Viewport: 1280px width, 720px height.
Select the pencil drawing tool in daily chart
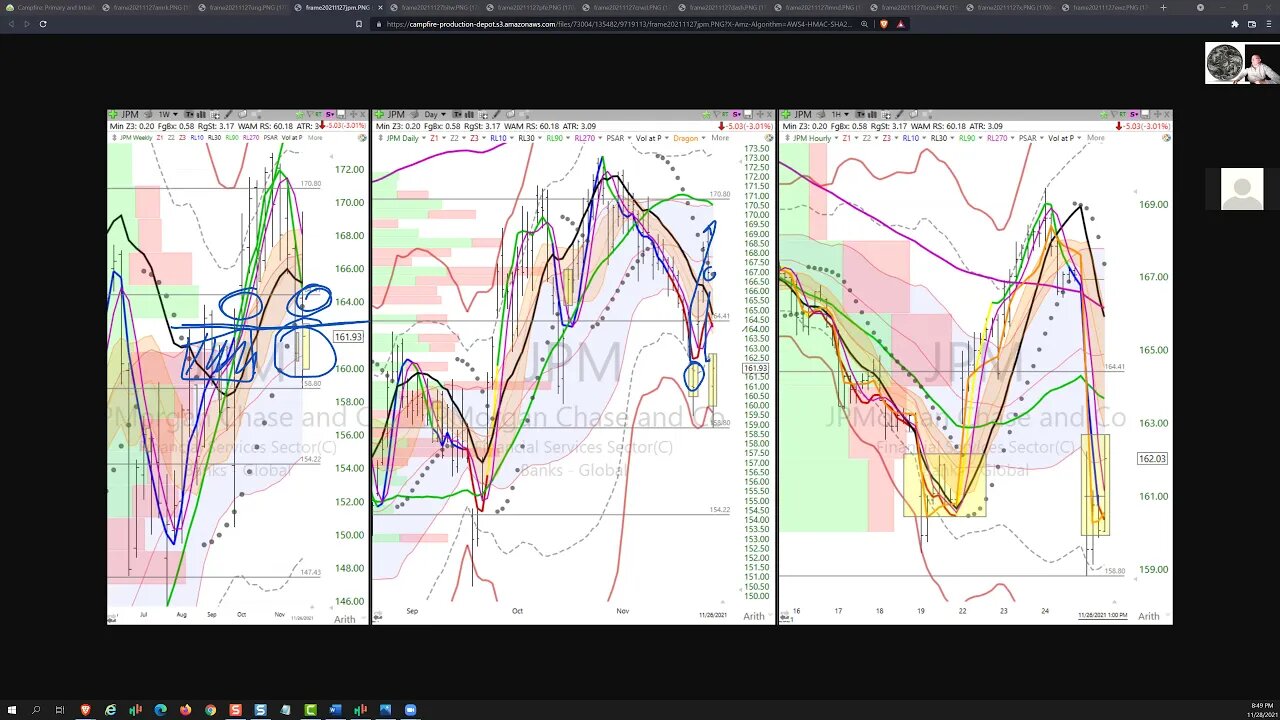point(496,115)
